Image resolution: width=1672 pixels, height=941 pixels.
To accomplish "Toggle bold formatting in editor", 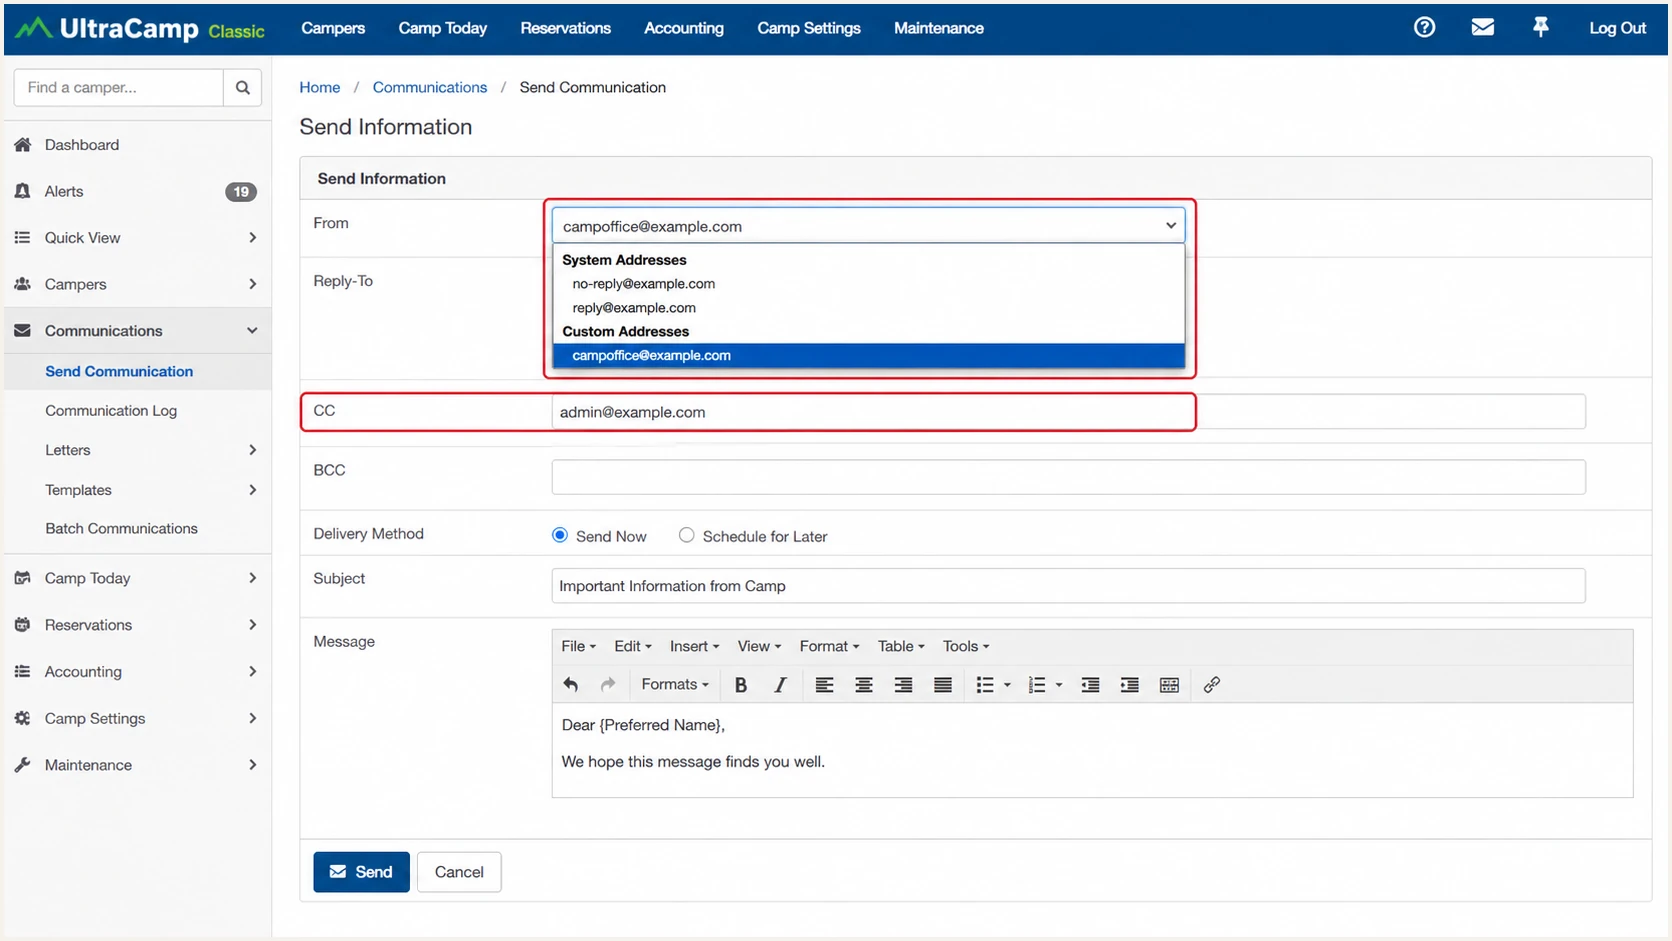I will coord(741,685).
